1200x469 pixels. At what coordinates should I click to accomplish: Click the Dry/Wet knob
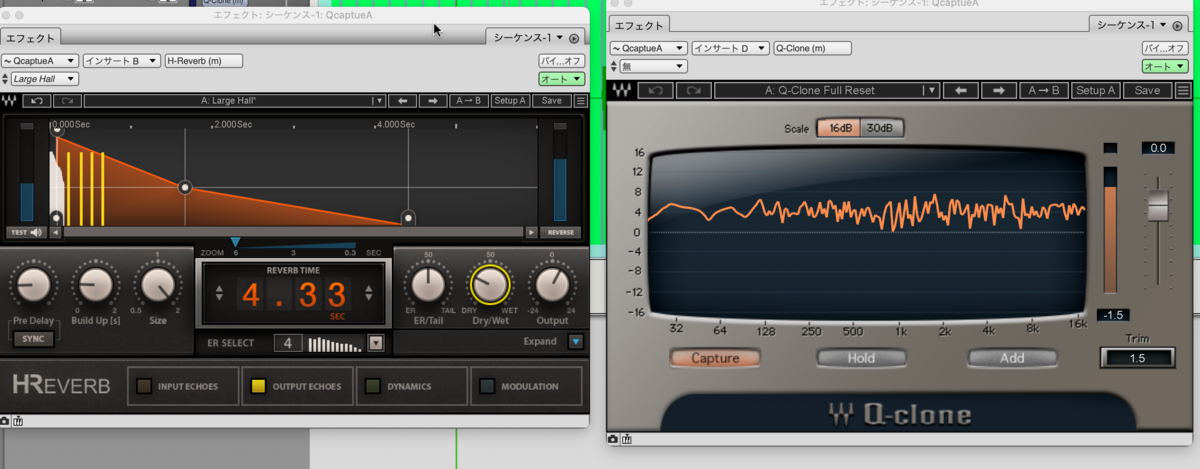point(490,287)
